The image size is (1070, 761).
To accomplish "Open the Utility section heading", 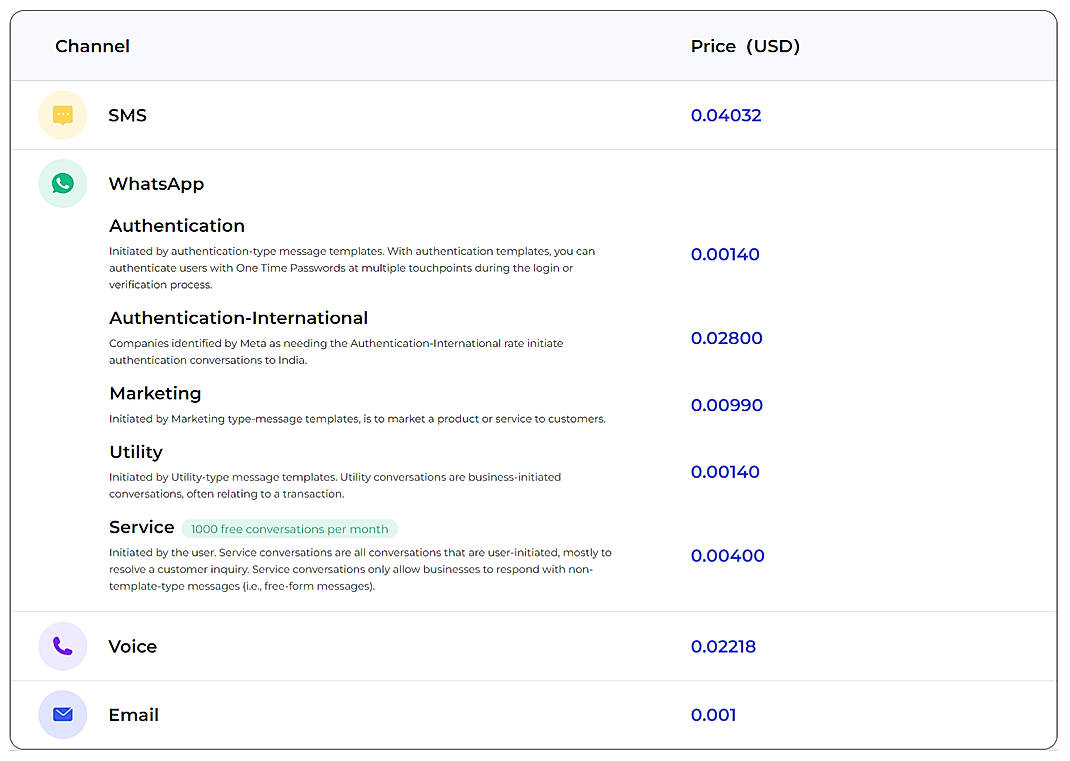I will pos(136,452).
